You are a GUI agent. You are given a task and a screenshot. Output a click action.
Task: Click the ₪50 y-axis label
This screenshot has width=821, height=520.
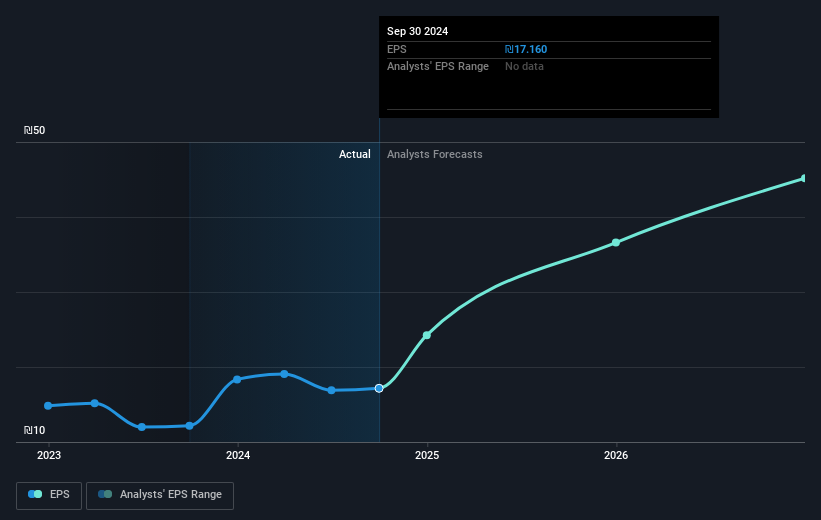point(35,130)
